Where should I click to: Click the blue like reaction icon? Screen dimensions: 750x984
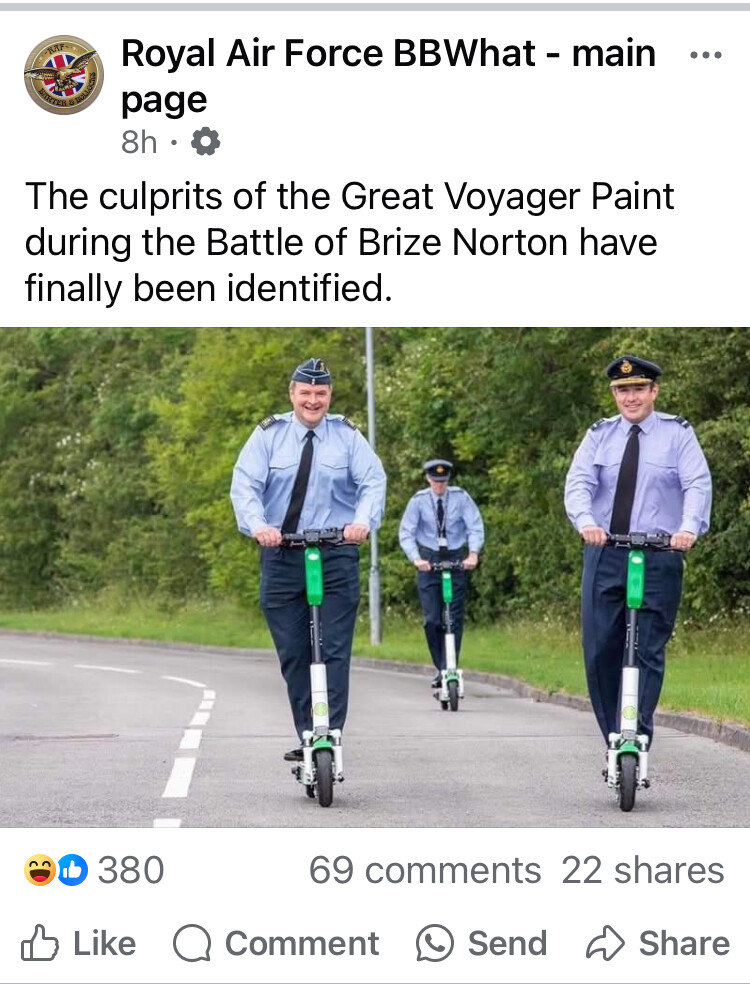73,870
